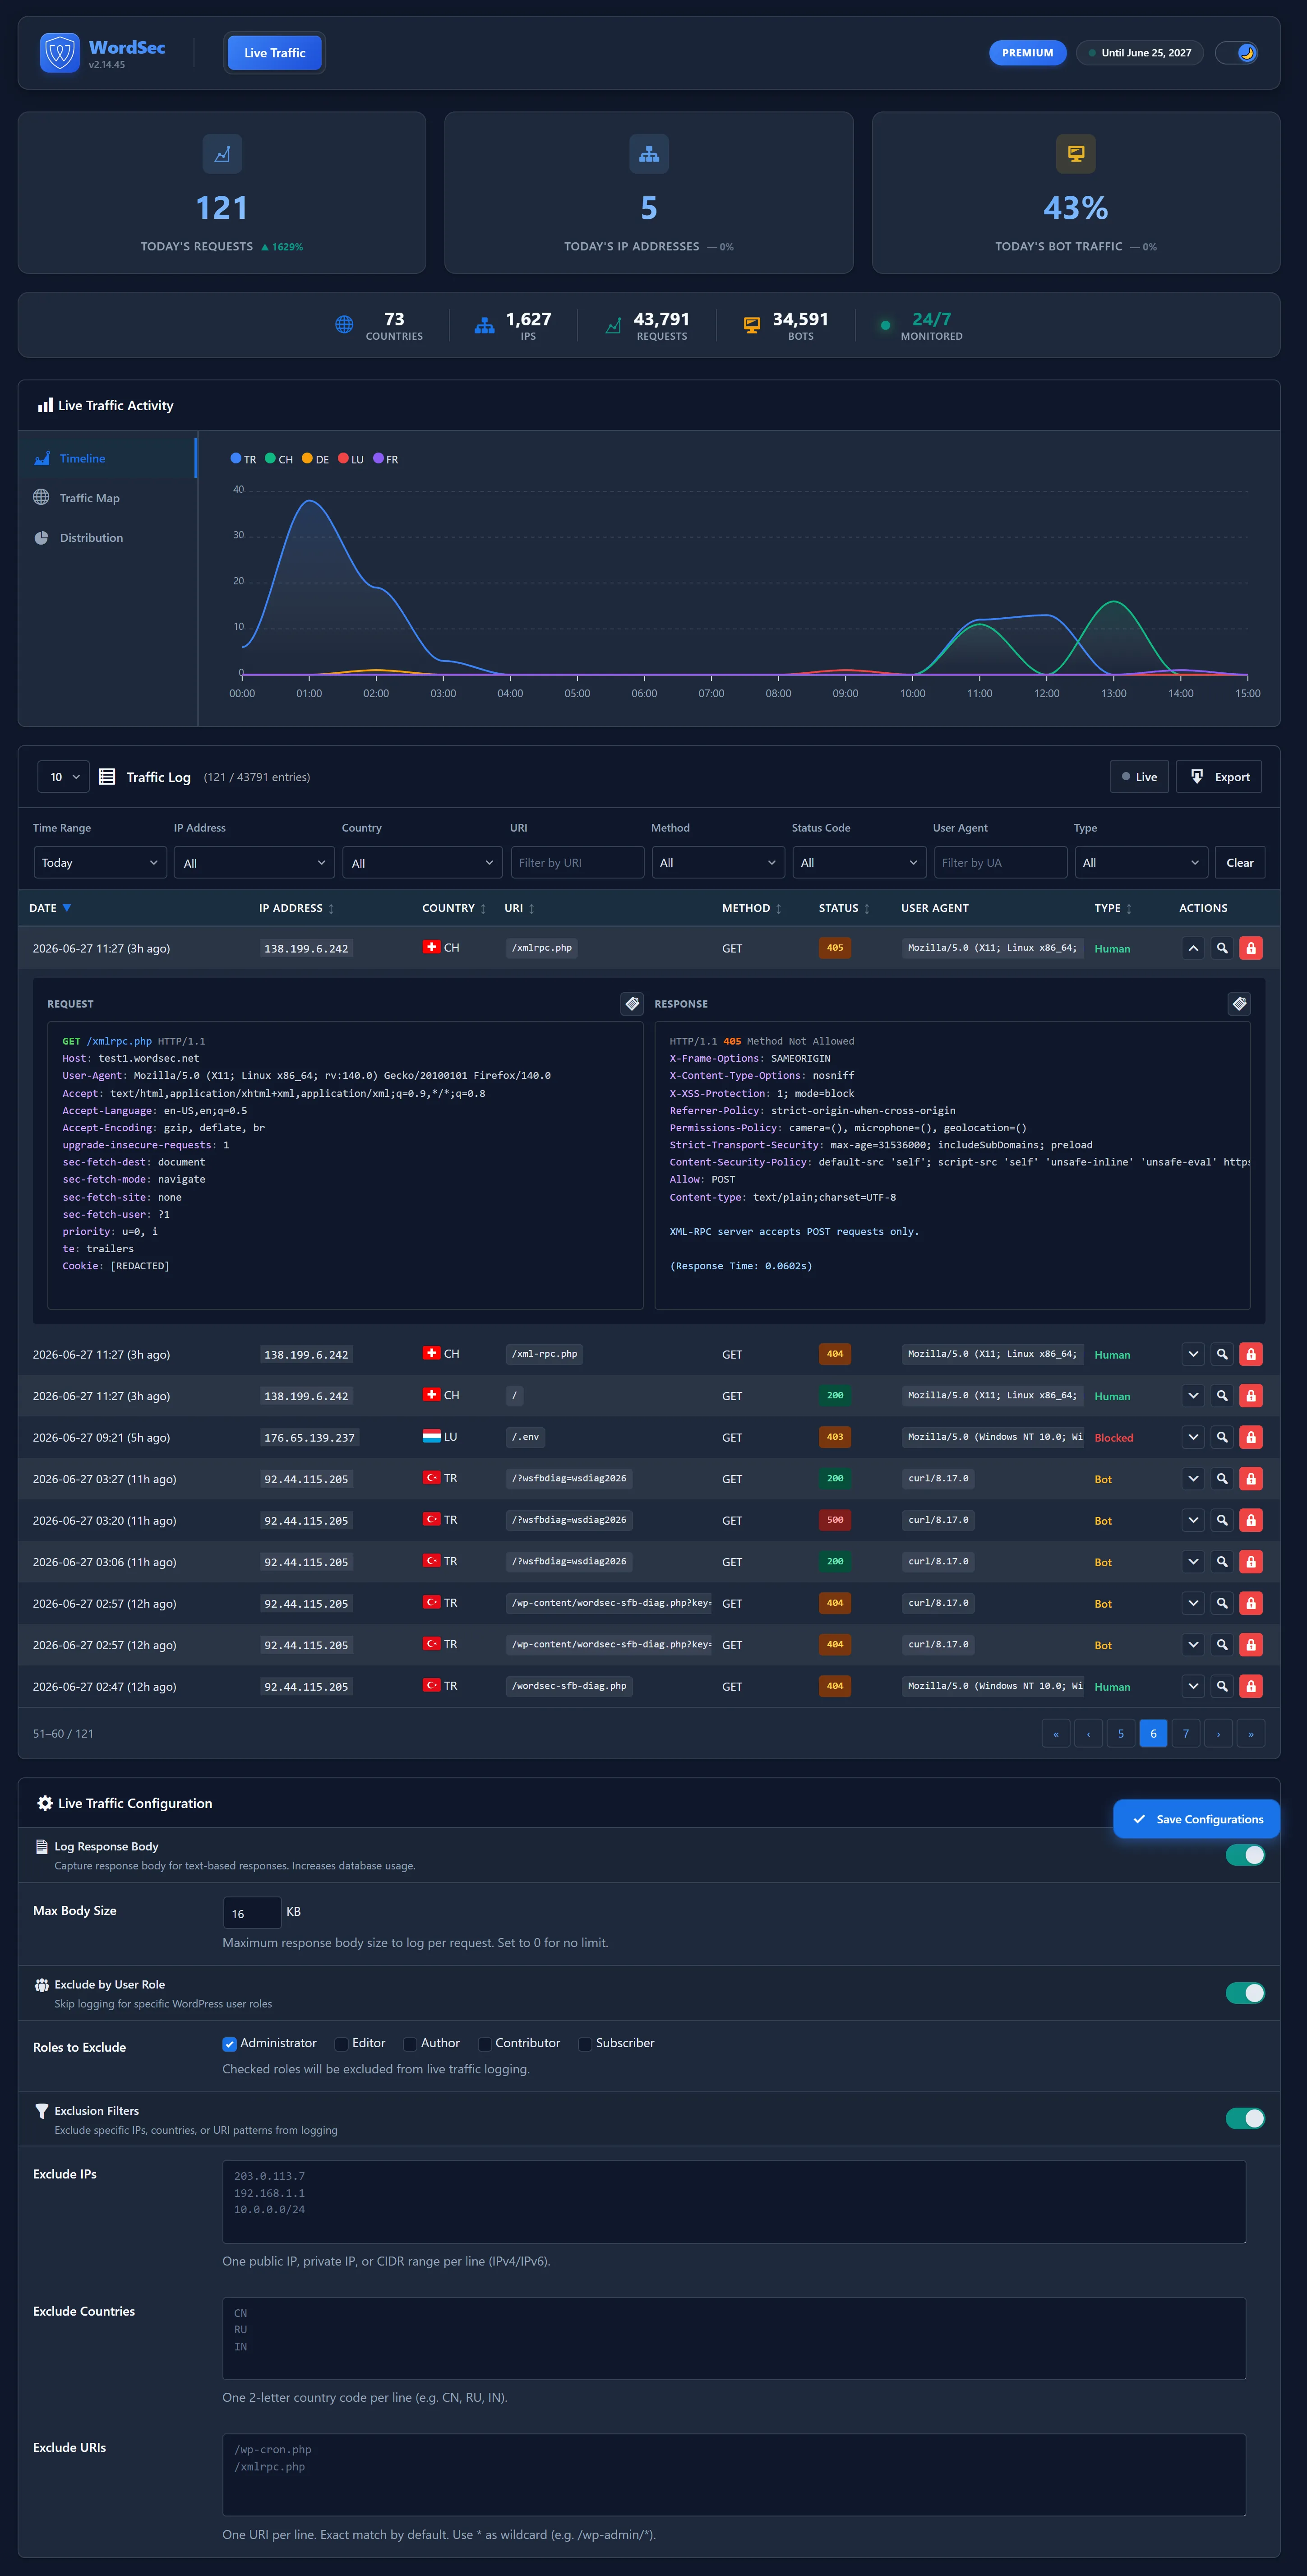Screen dimensions: 1307x2576
Task: Go to page 7 of log
Action: 1186,1734
